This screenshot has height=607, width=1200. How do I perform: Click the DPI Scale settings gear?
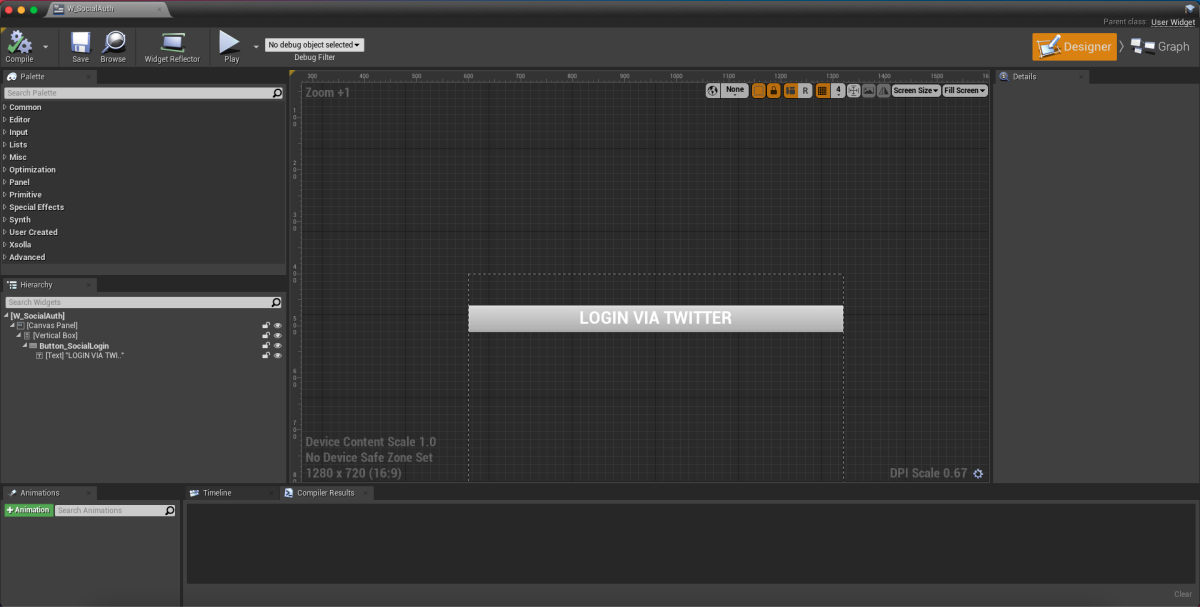978,473
